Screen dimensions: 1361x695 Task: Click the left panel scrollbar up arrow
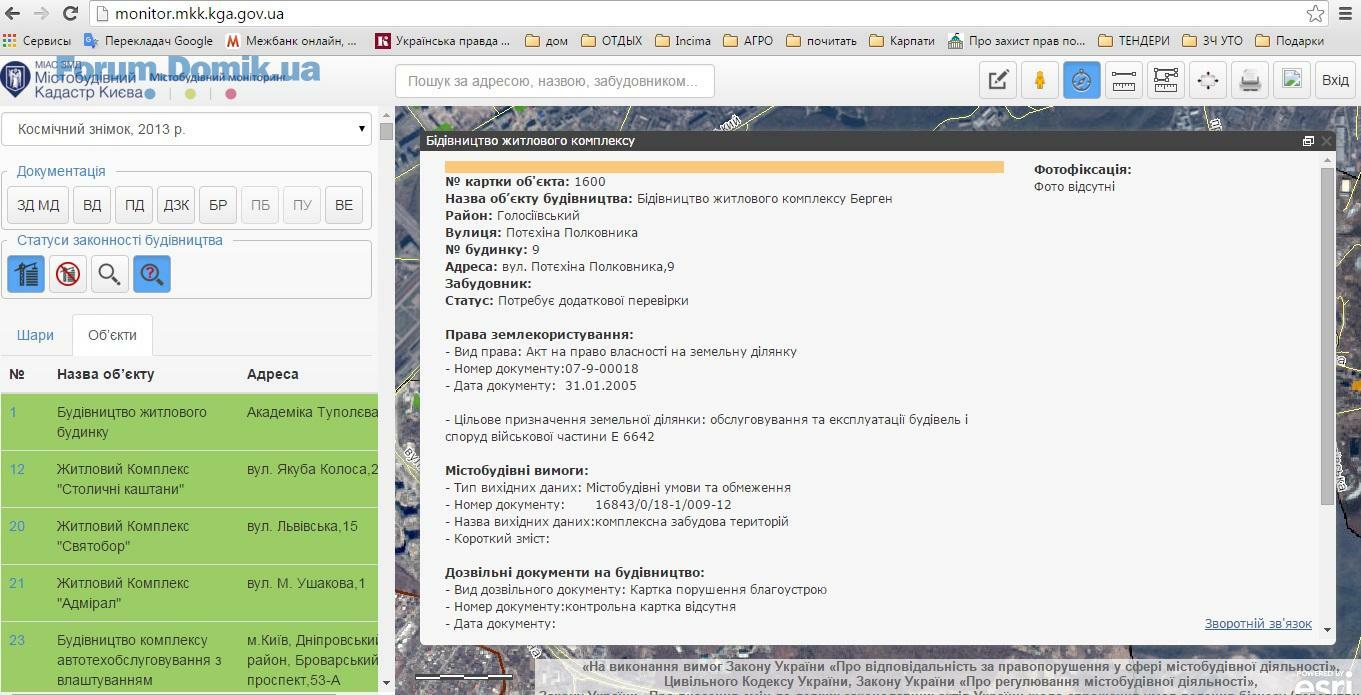click(386, 114)
